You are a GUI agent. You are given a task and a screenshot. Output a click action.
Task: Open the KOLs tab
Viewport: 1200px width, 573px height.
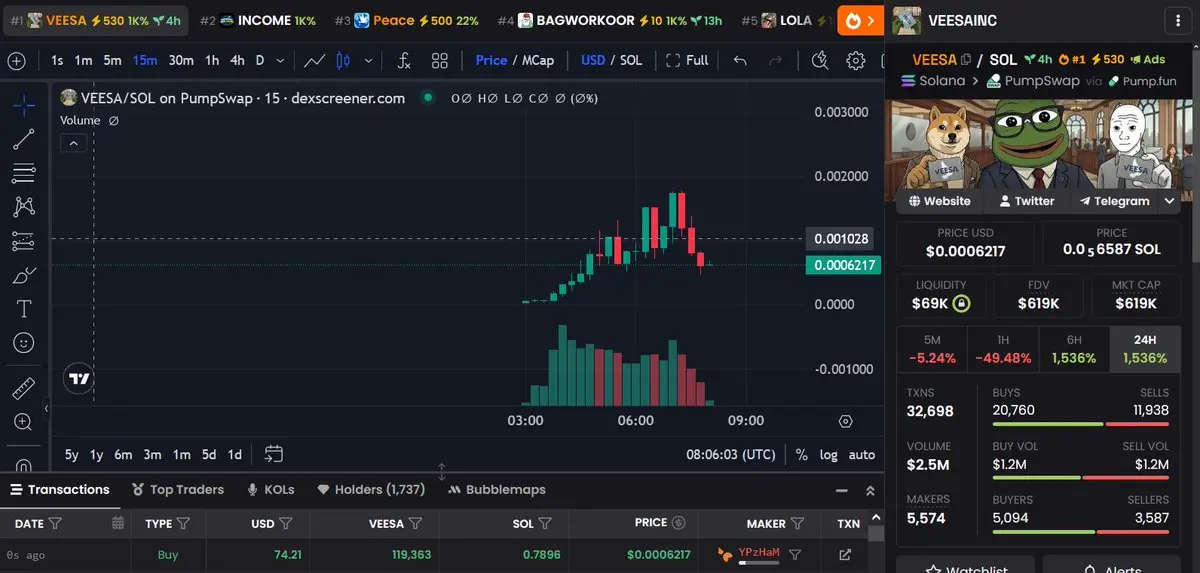270,490
